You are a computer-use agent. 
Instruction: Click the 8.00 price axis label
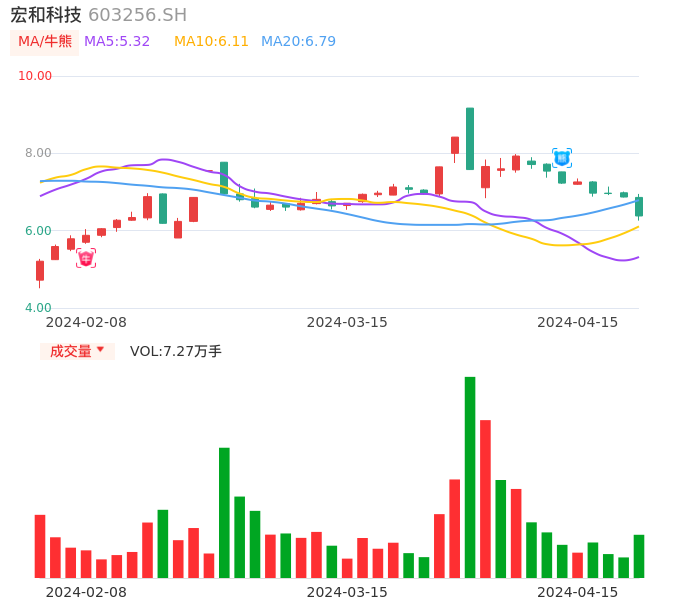[38, 153]
